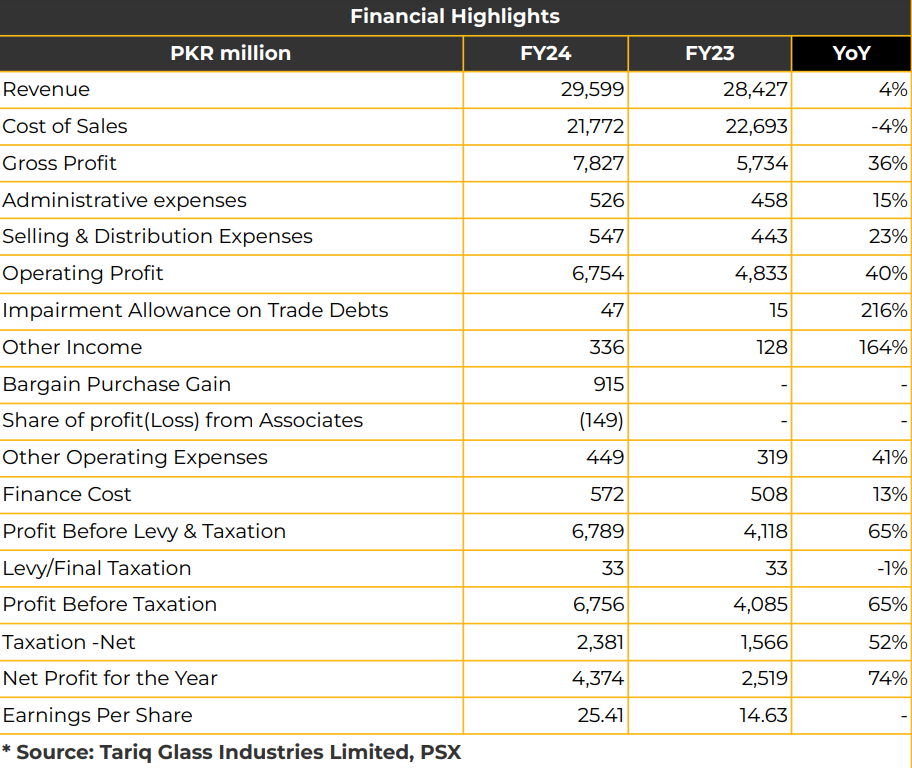Click the Bargain Purchase Gain value 915
Image resolution: width=912 pixels, height=768 pixels.
608,385
